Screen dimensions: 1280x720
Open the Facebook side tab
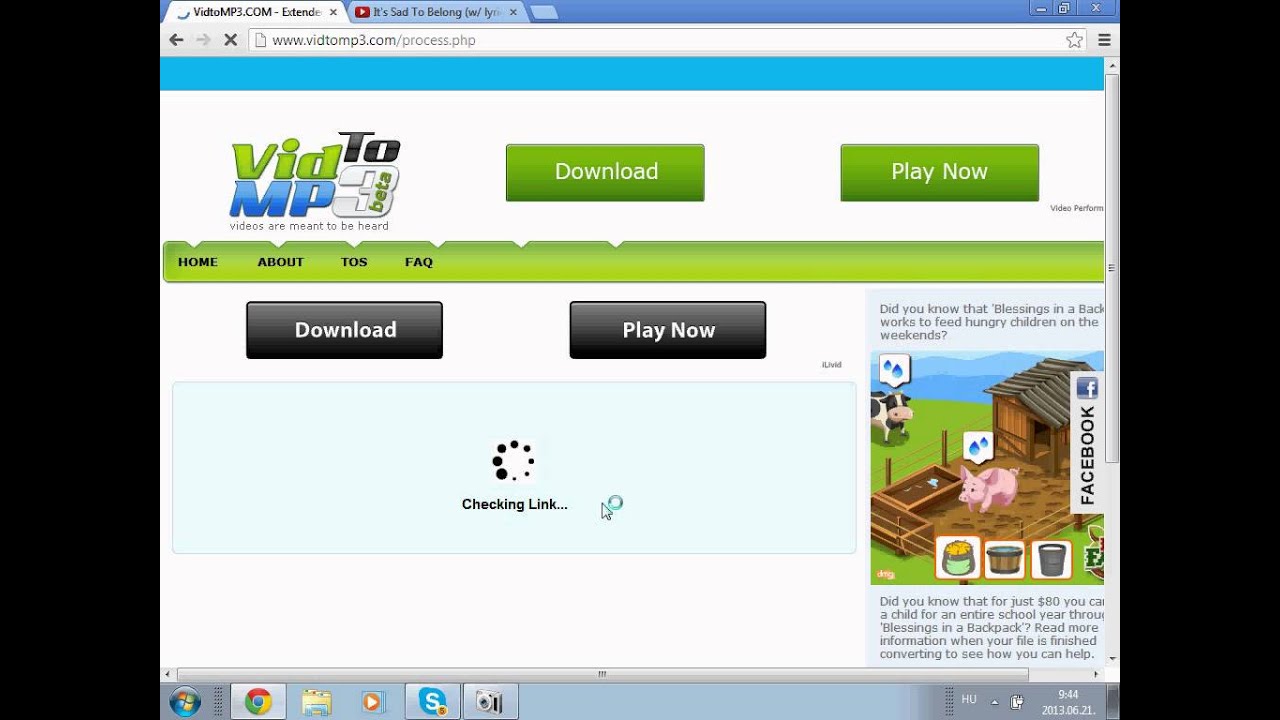1087,441
